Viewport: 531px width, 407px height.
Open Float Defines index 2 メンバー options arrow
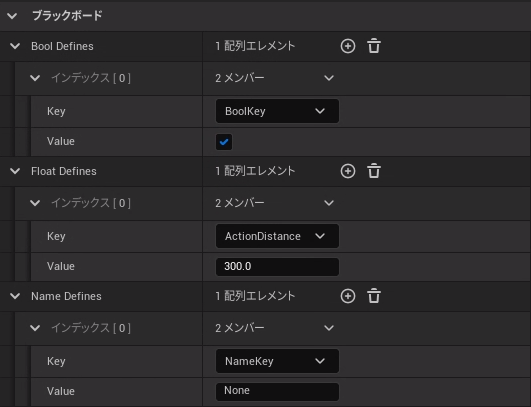[329, 203]
